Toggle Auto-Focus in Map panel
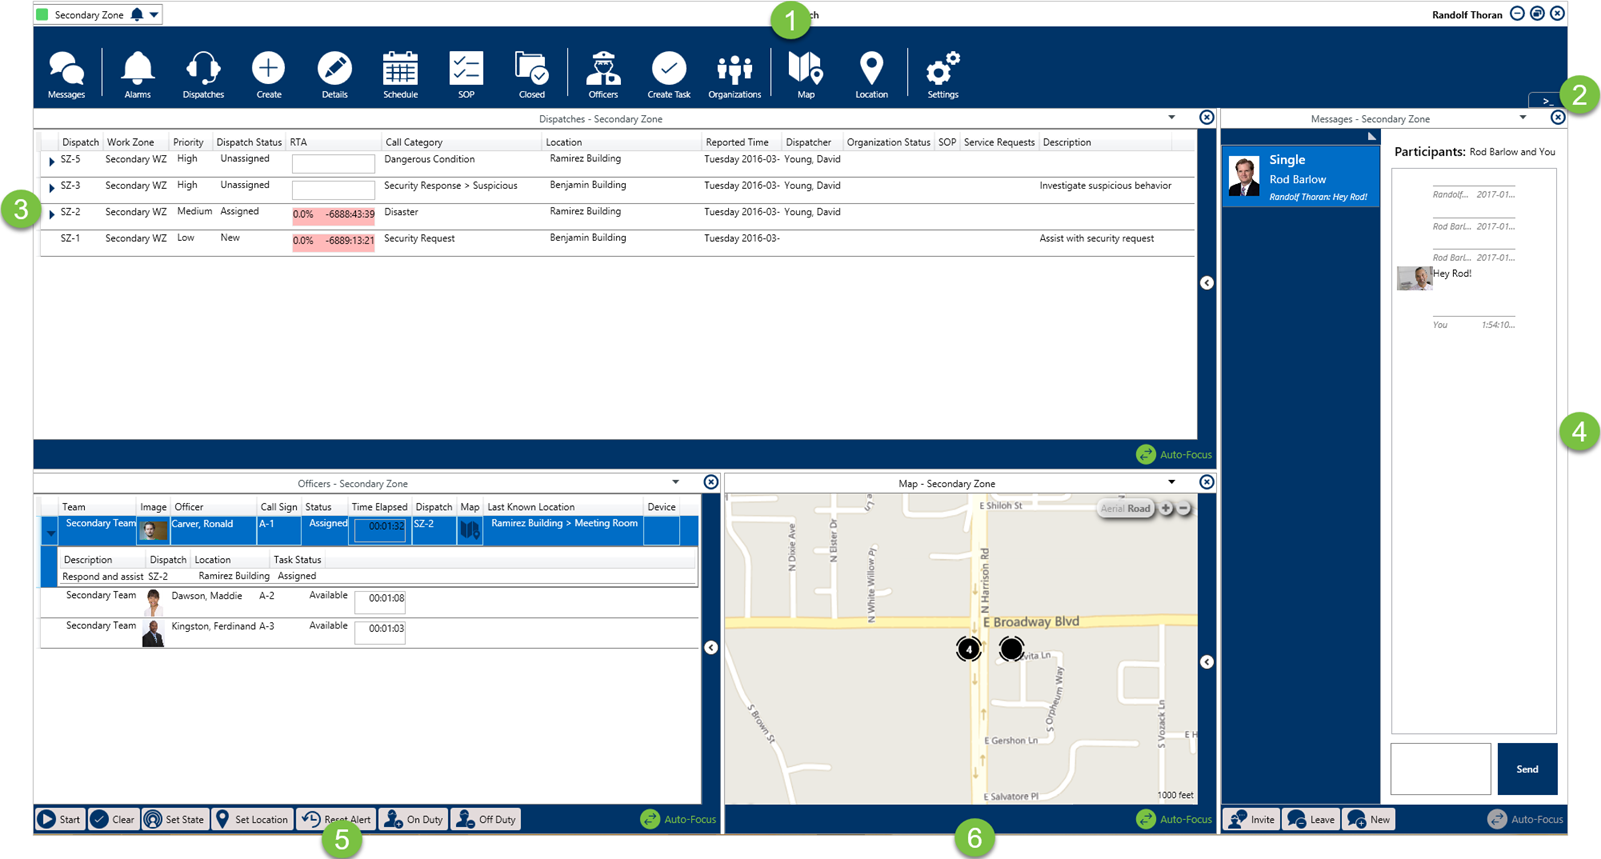Viewport: 1601px width, 859px height. pos(1174,819)
